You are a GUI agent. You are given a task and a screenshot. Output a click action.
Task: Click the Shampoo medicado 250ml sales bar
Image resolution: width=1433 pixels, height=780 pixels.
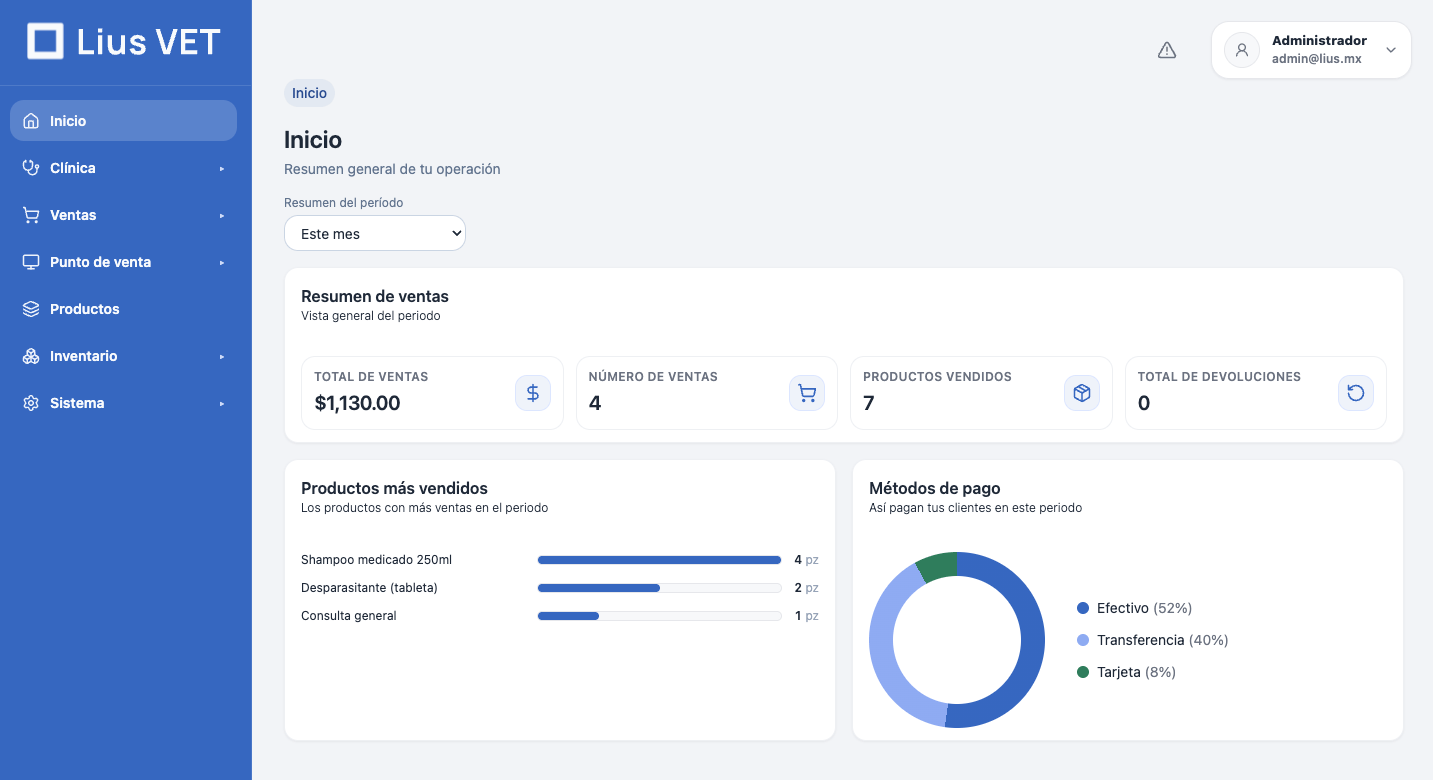point(659,560)
